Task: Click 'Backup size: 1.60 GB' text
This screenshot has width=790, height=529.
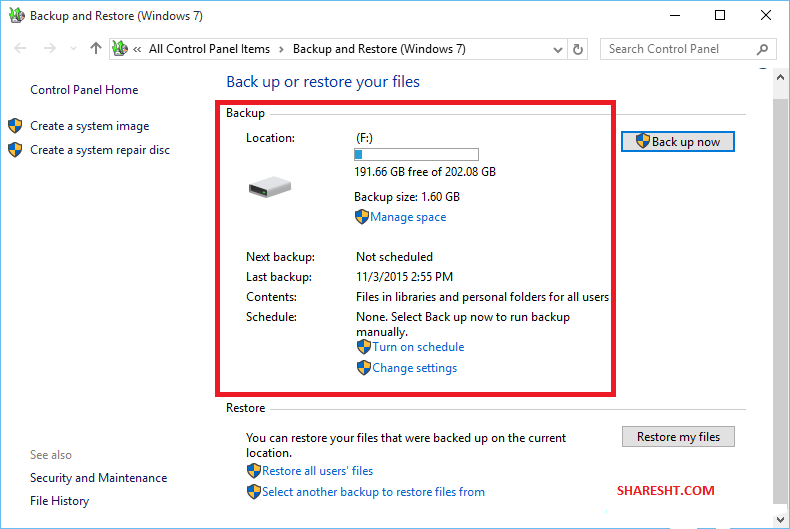Action: pos(407,197)
